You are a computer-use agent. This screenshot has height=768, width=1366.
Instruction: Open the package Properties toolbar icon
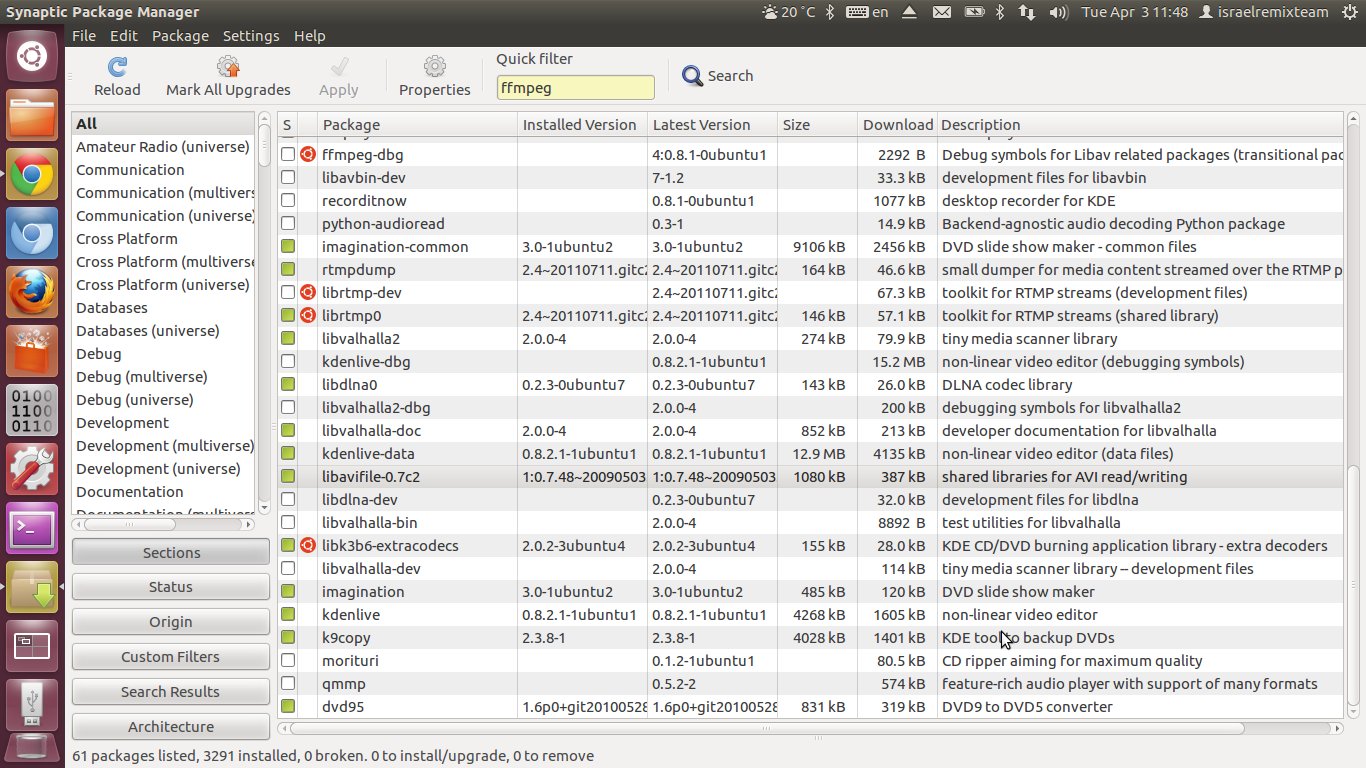[434, 67]
